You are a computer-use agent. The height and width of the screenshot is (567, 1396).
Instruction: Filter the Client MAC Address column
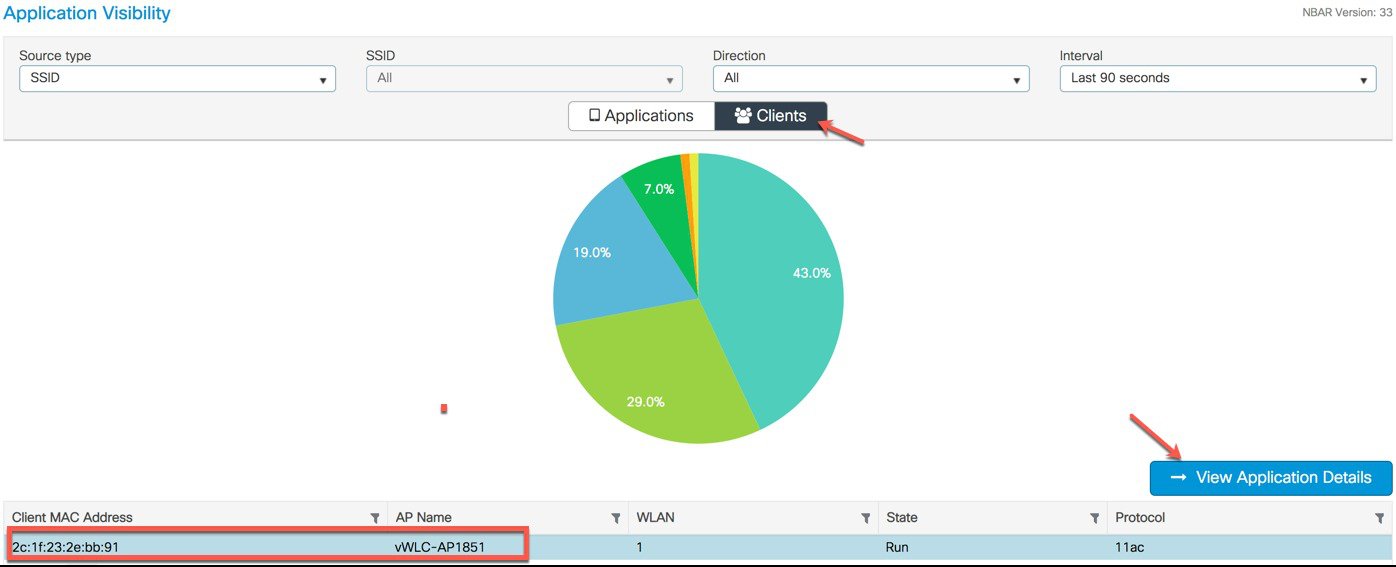click(x=375, y=518)
